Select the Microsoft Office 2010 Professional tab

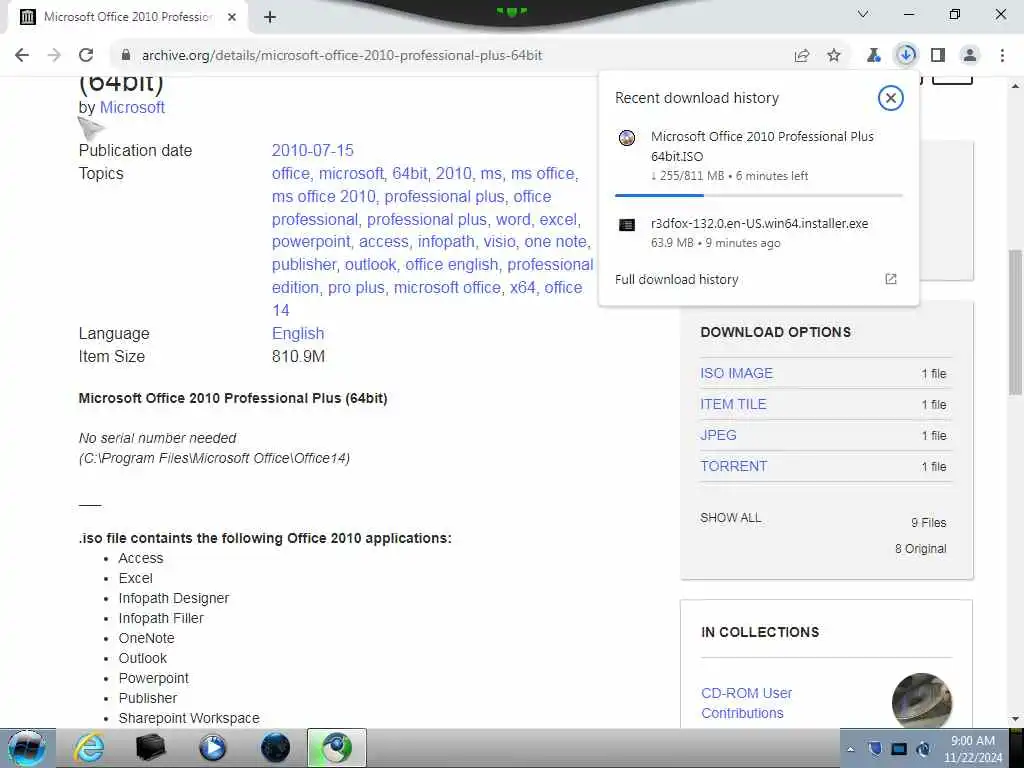tap(127, 17)
